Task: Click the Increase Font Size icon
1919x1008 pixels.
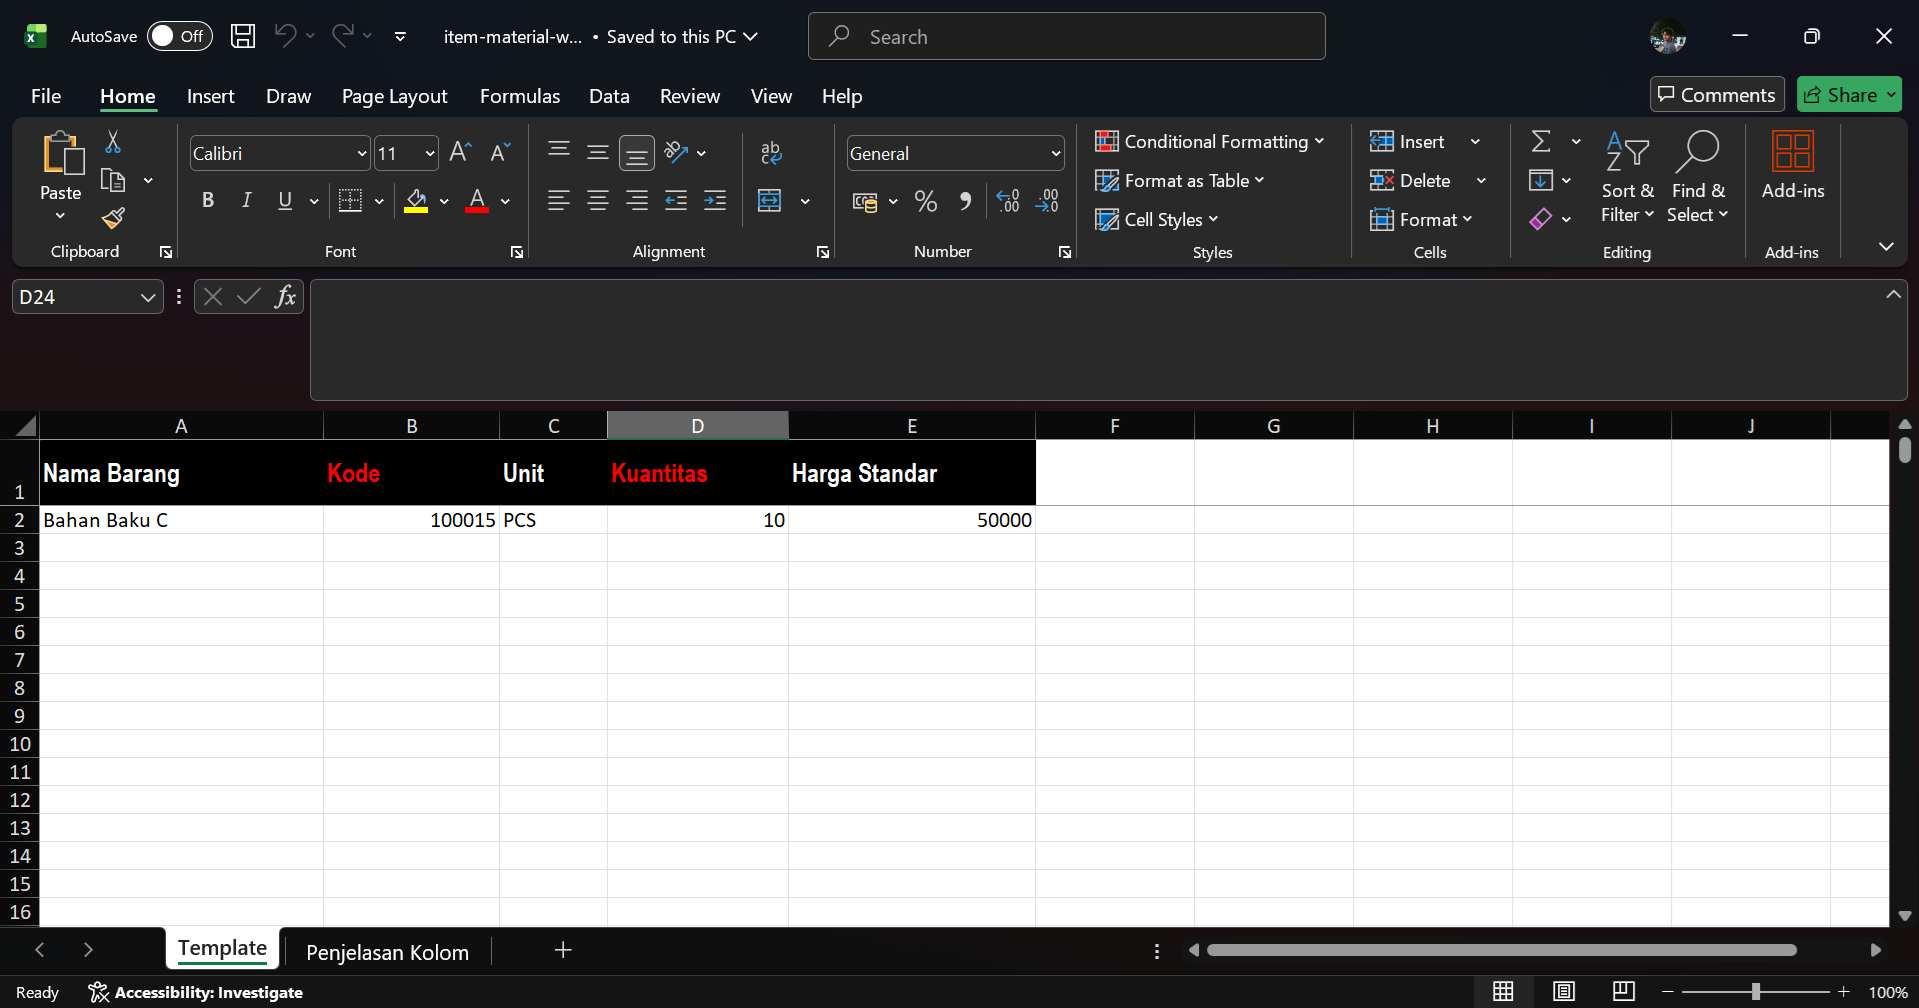Action: click(460, 152)
